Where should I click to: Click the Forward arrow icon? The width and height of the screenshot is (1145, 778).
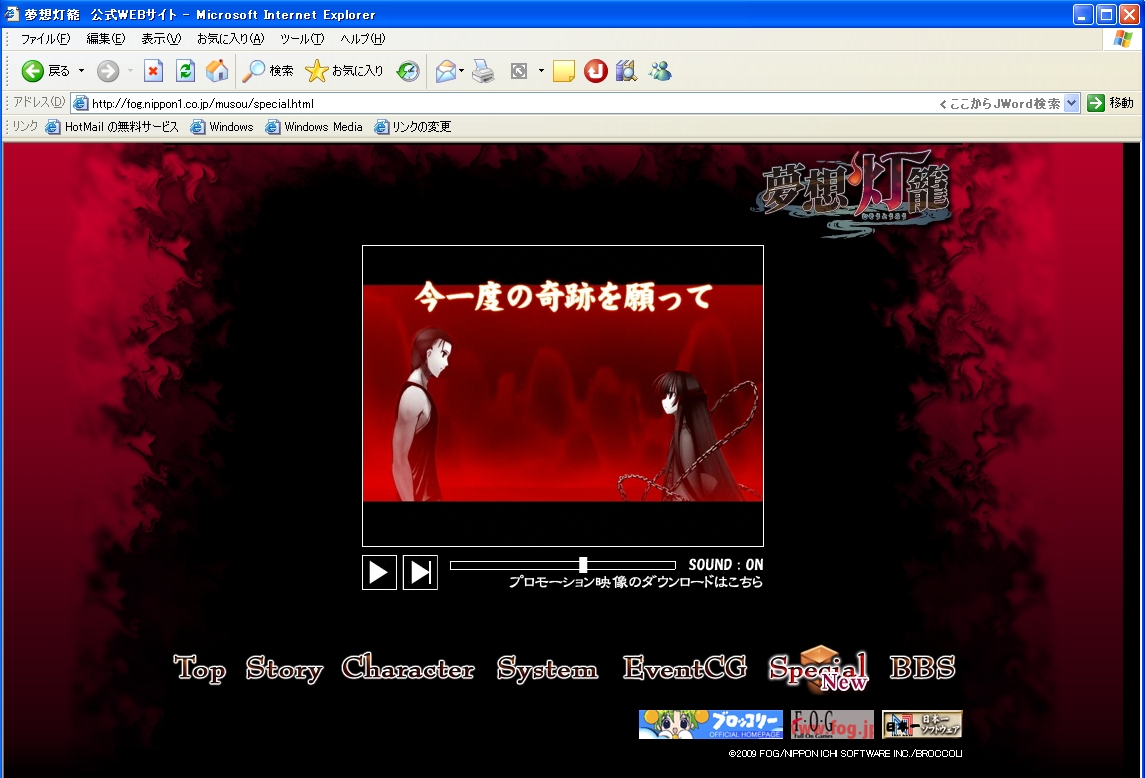click(108, 71)
